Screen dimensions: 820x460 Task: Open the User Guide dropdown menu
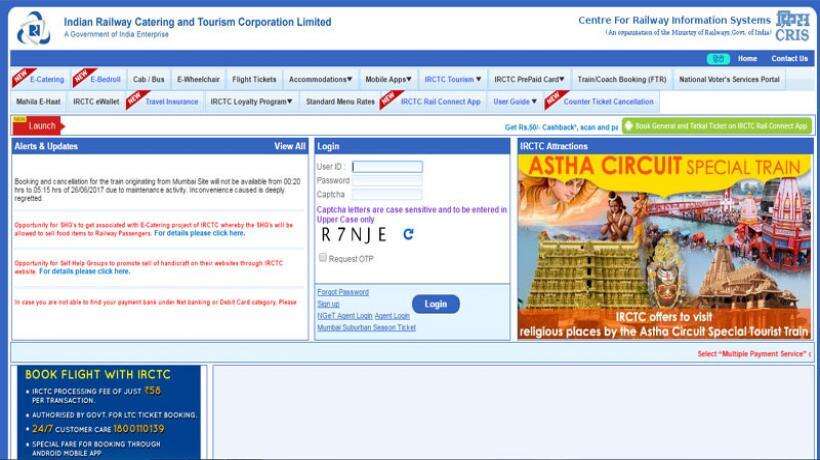click(x=515, y=101)
